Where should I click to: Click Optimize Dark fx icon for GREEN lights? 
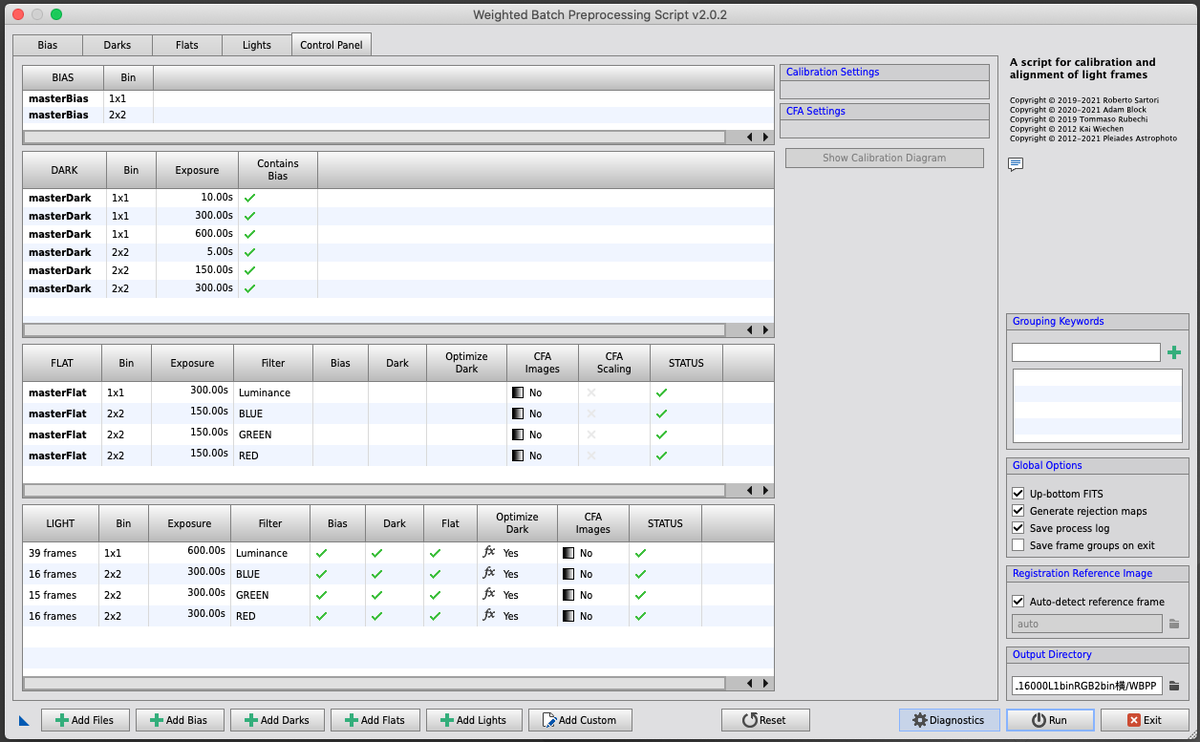tap(489, 594)
